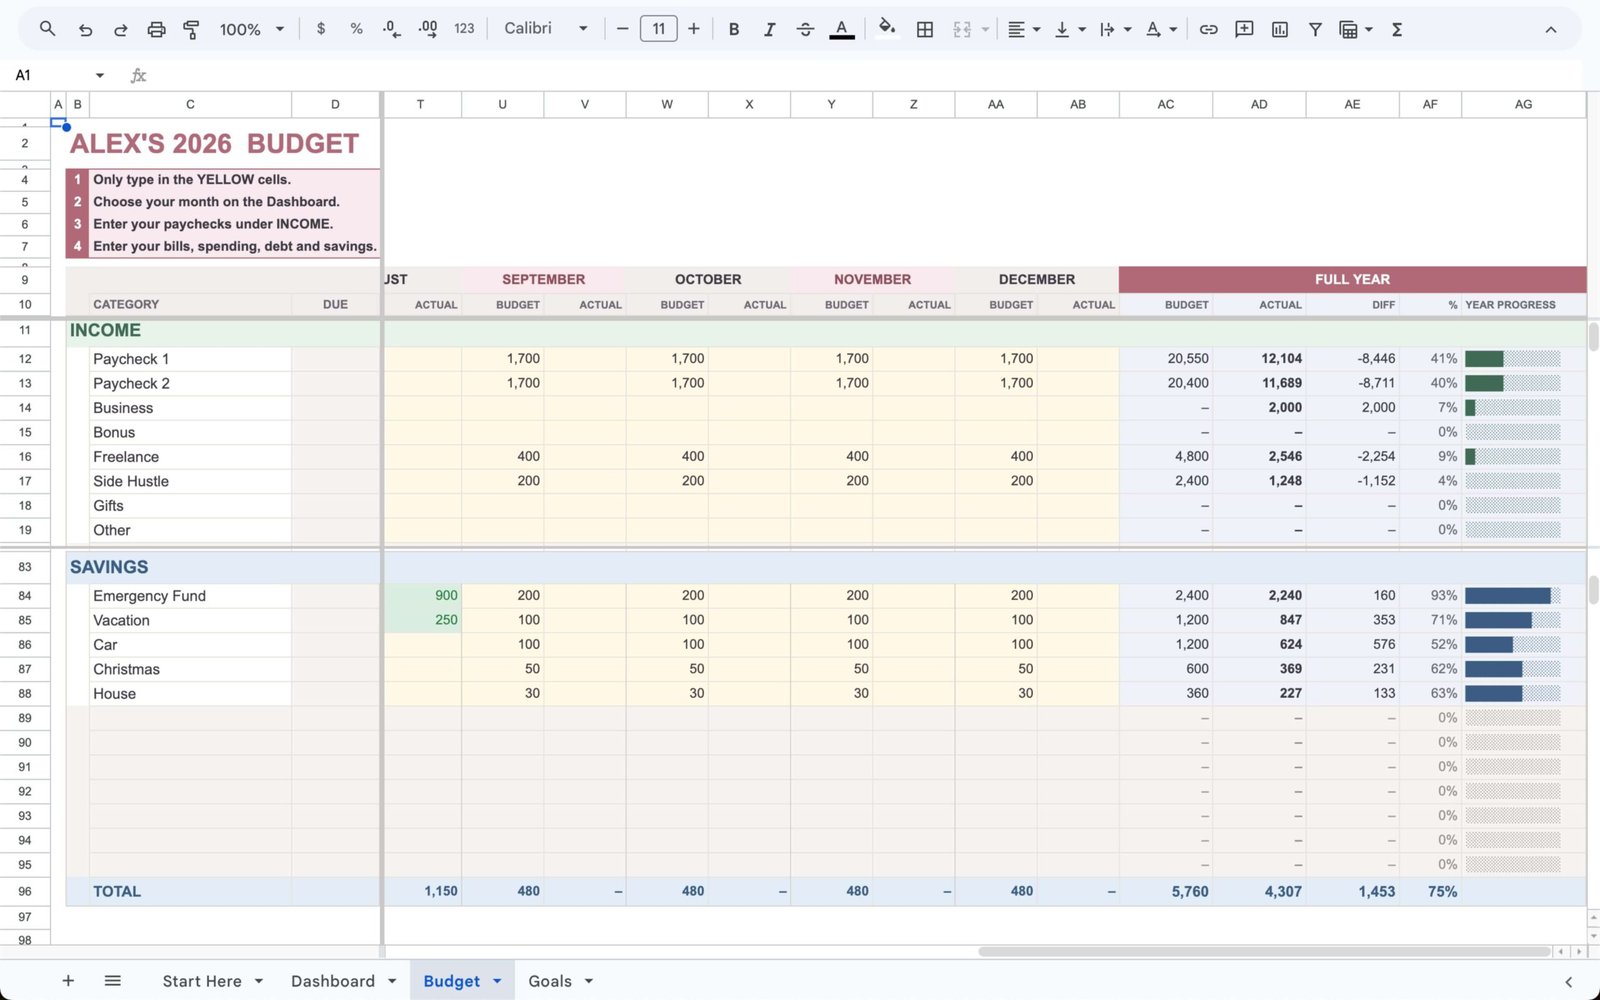Screen dimensions: 1600x1000
Task: Decrease decimal places
Action: 392,29
